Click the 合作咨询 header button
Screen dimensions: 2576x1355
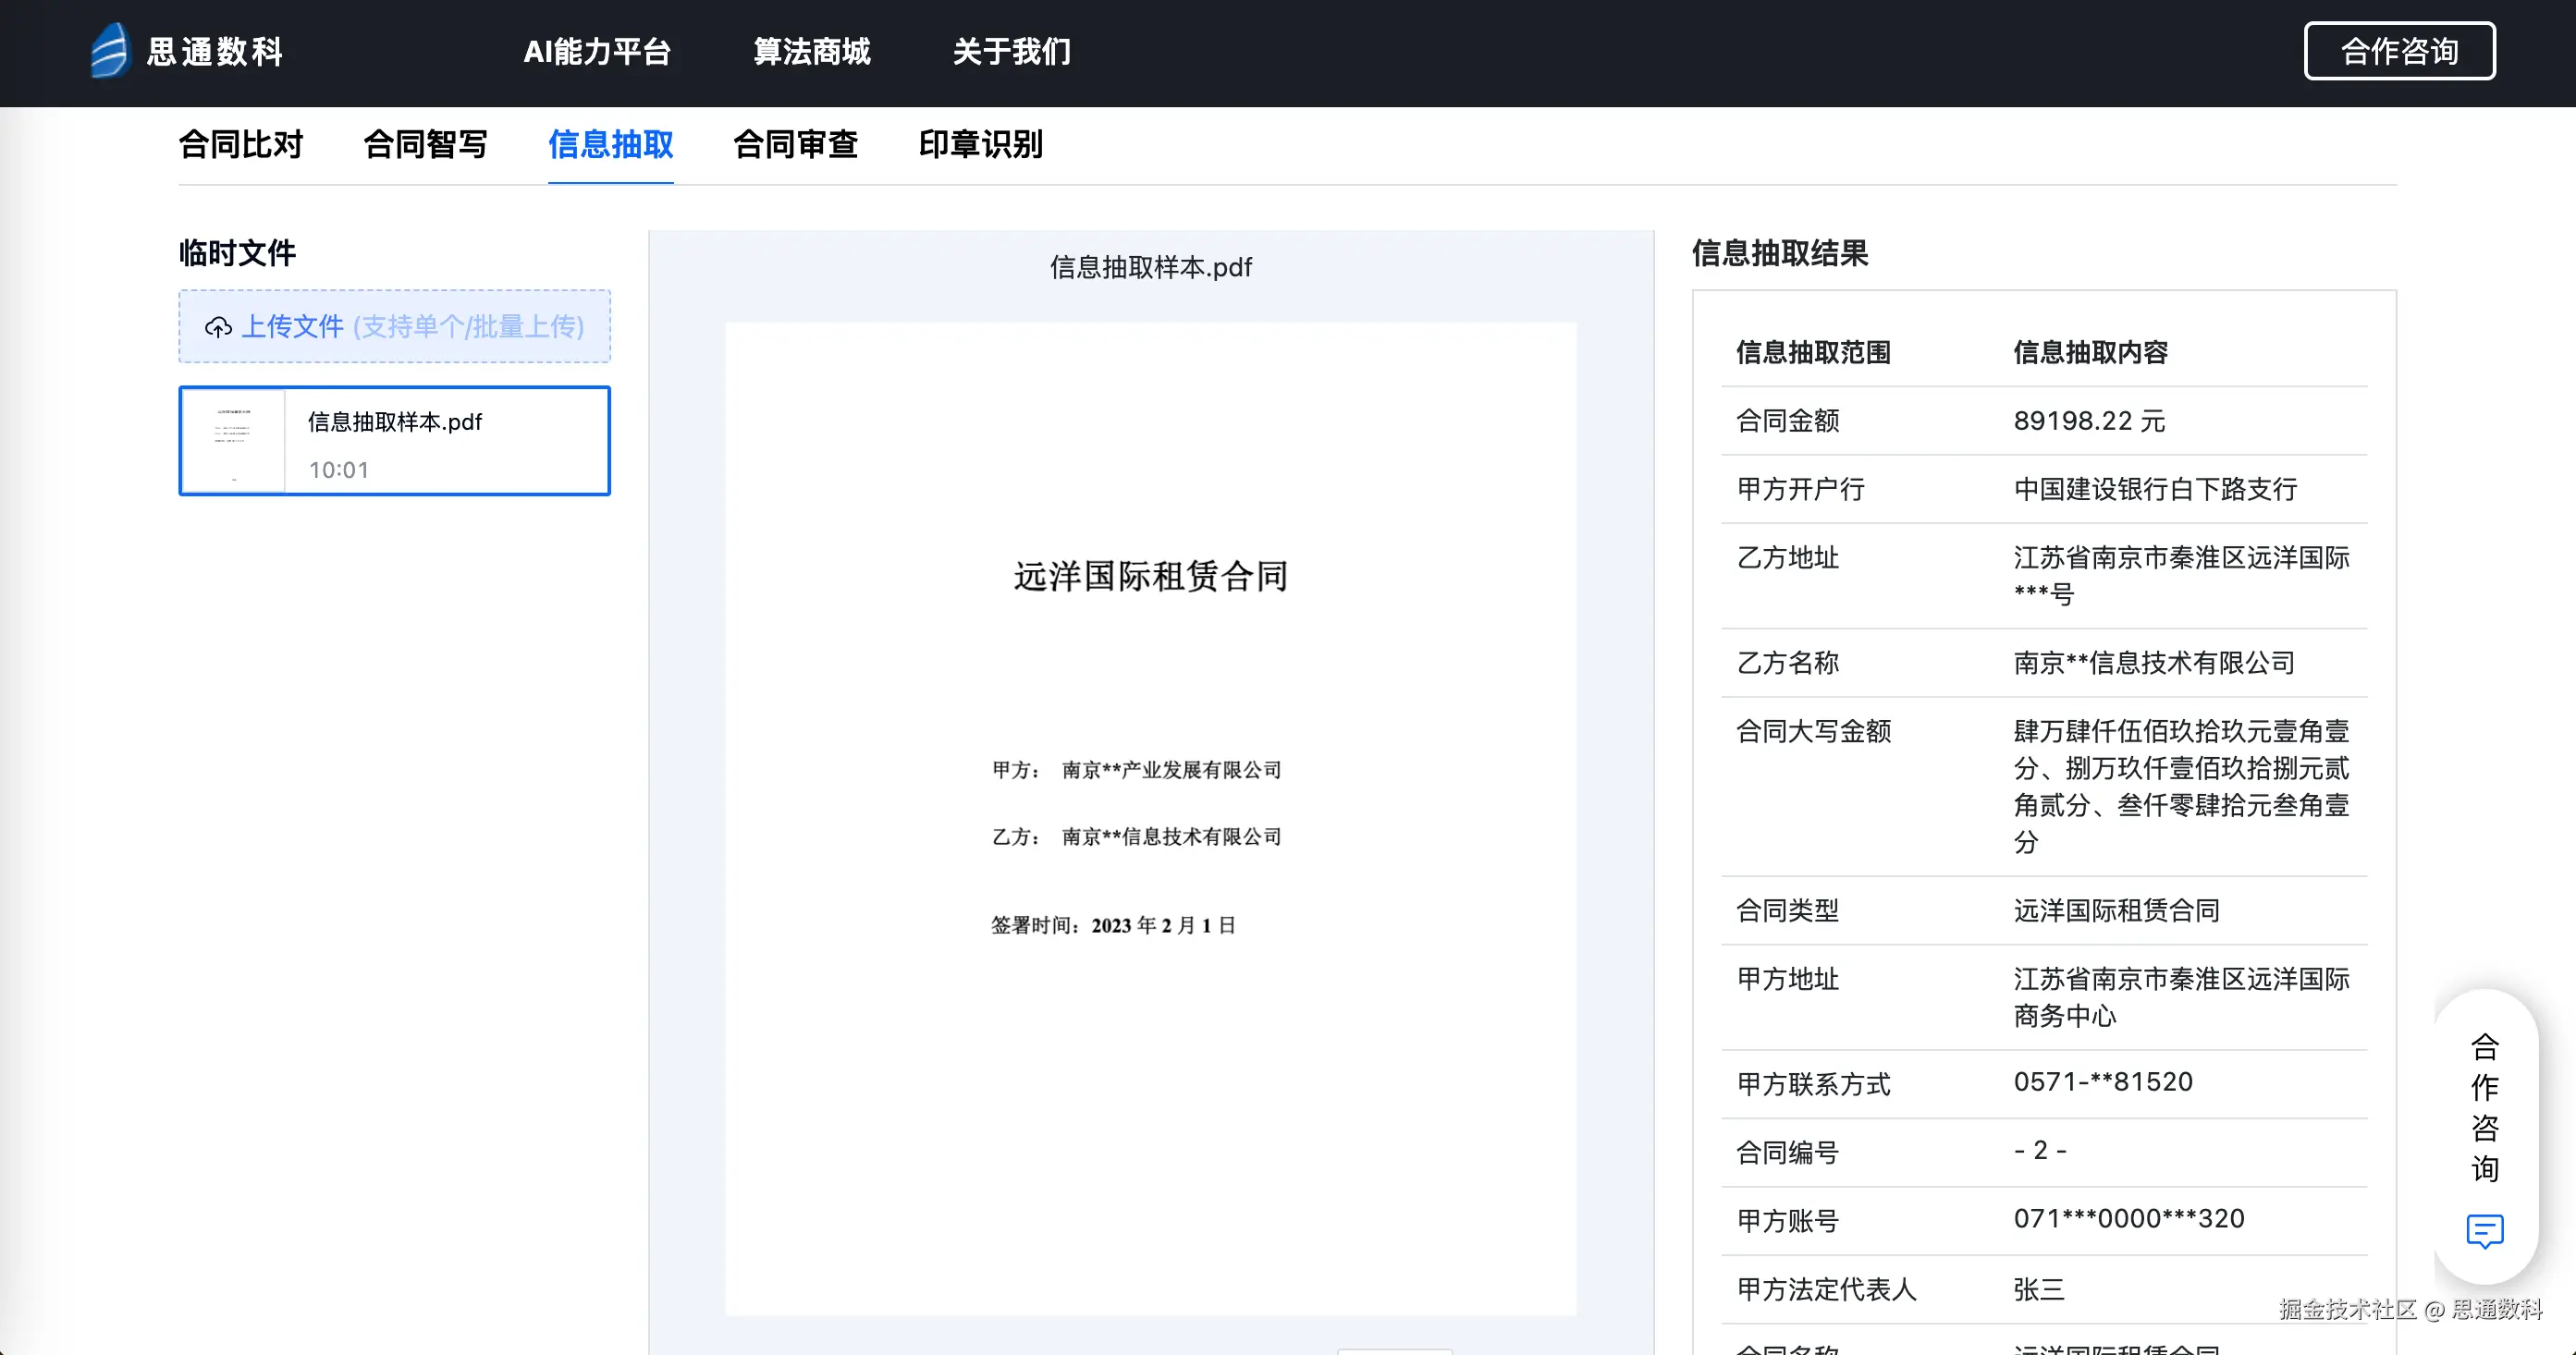[2399, 51]
